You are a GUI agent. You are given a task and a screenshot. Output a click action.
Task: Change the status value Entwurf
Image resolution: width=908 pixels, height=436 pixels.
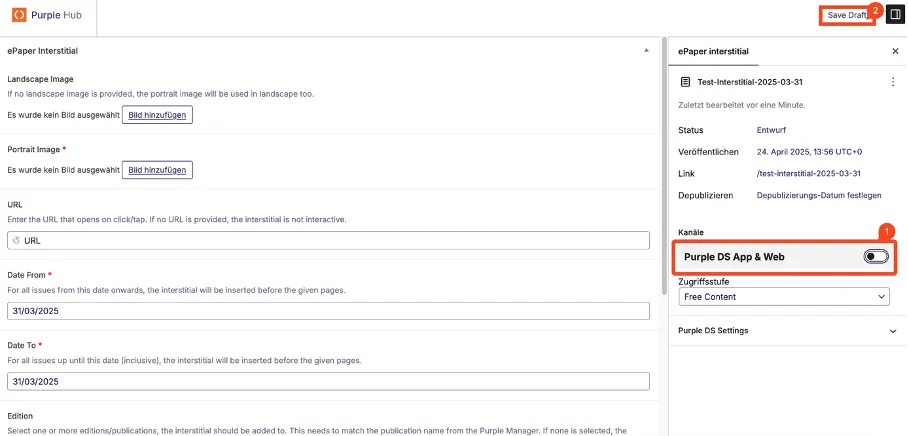(771, 130)
